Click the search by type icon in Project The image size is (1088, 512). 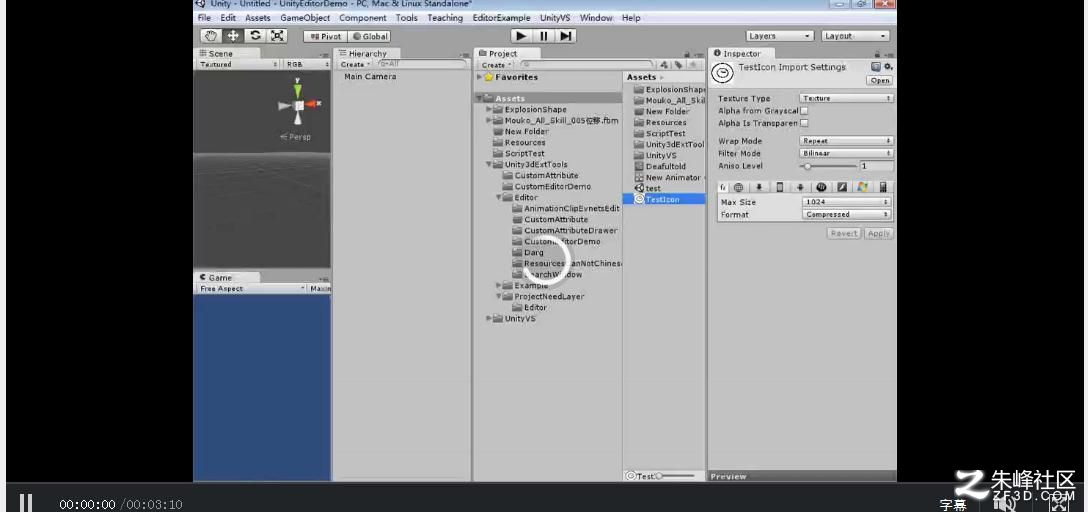(665, 65)
